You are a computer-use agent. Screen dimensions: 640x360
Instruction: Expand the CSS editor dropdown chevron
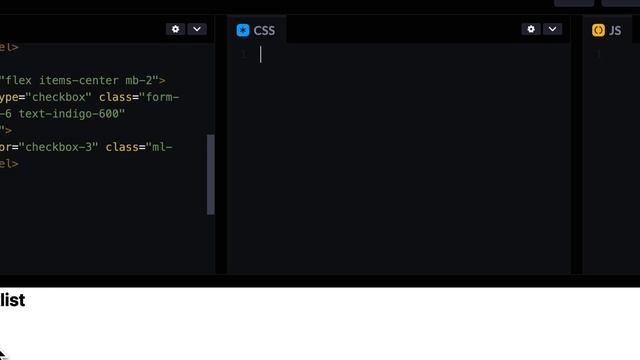coord(552,29)
